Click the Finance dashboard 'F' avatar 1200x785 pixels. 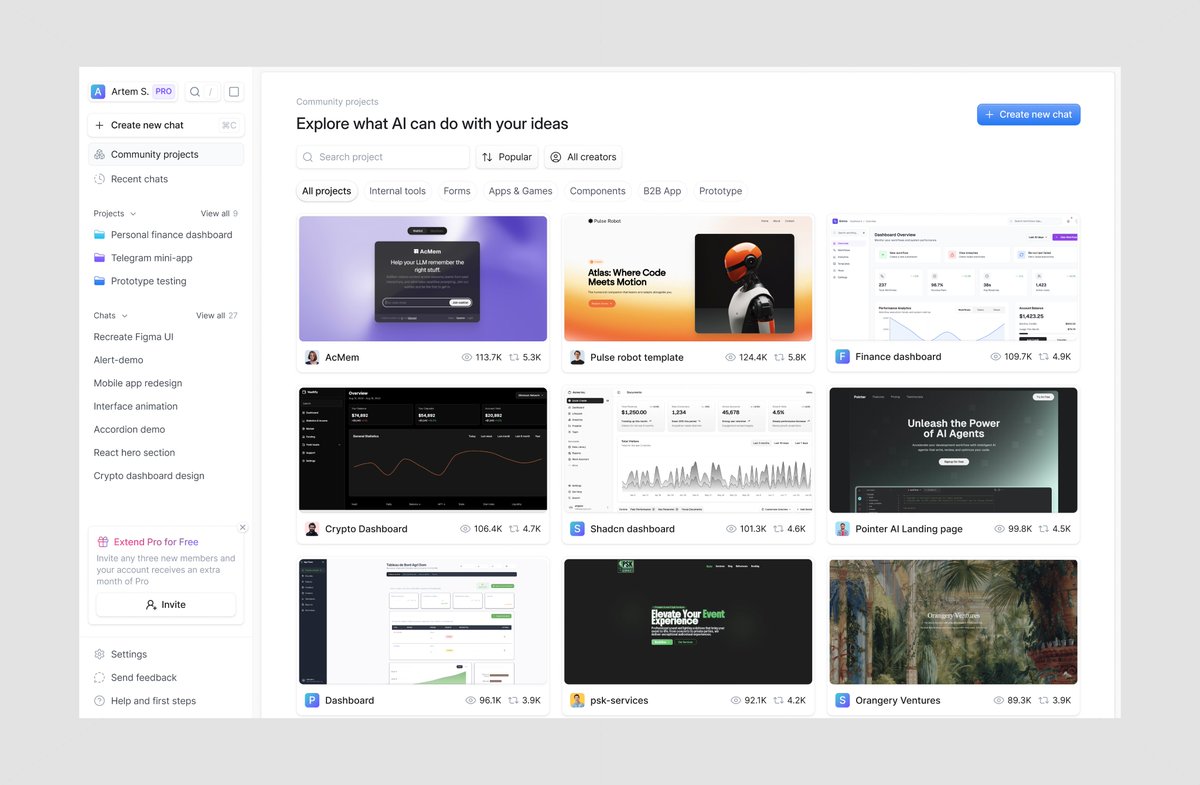coord(842,357)
